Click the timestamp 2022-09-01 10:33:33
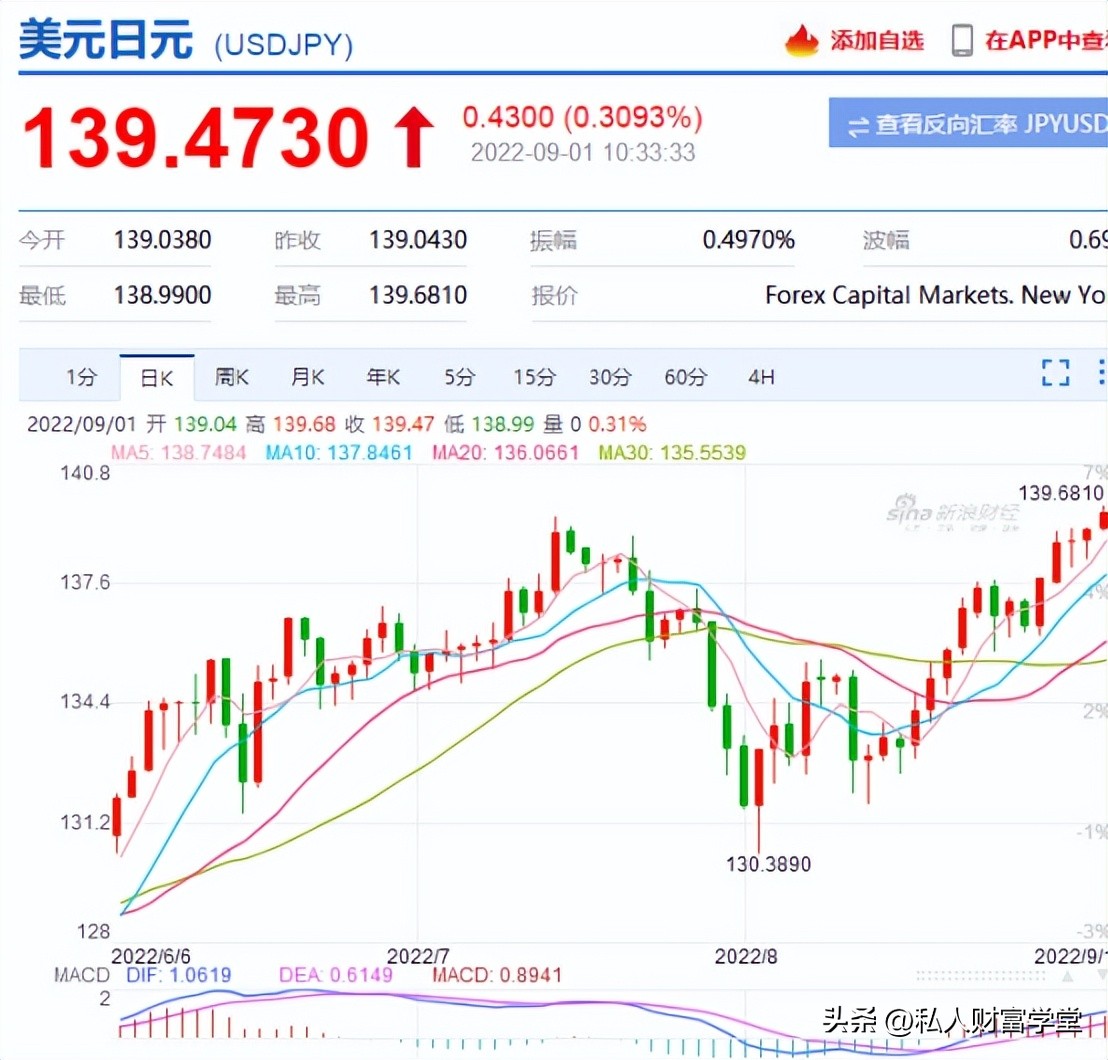The width and height of the screenshot is (1108, 1060). [583, 153]
